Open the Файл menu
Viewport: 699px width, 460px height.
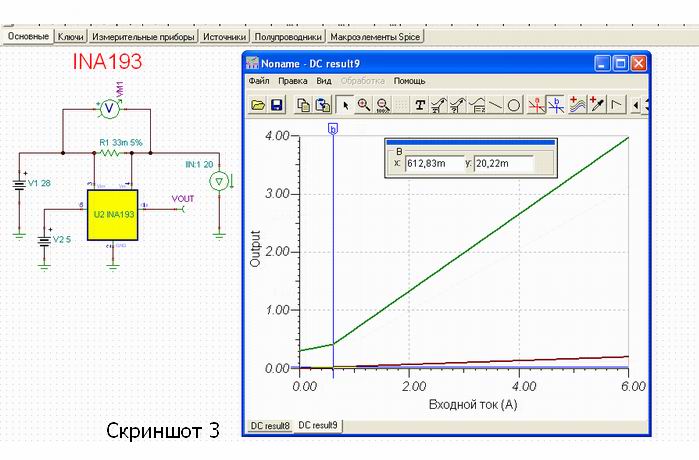click(259, 81)
